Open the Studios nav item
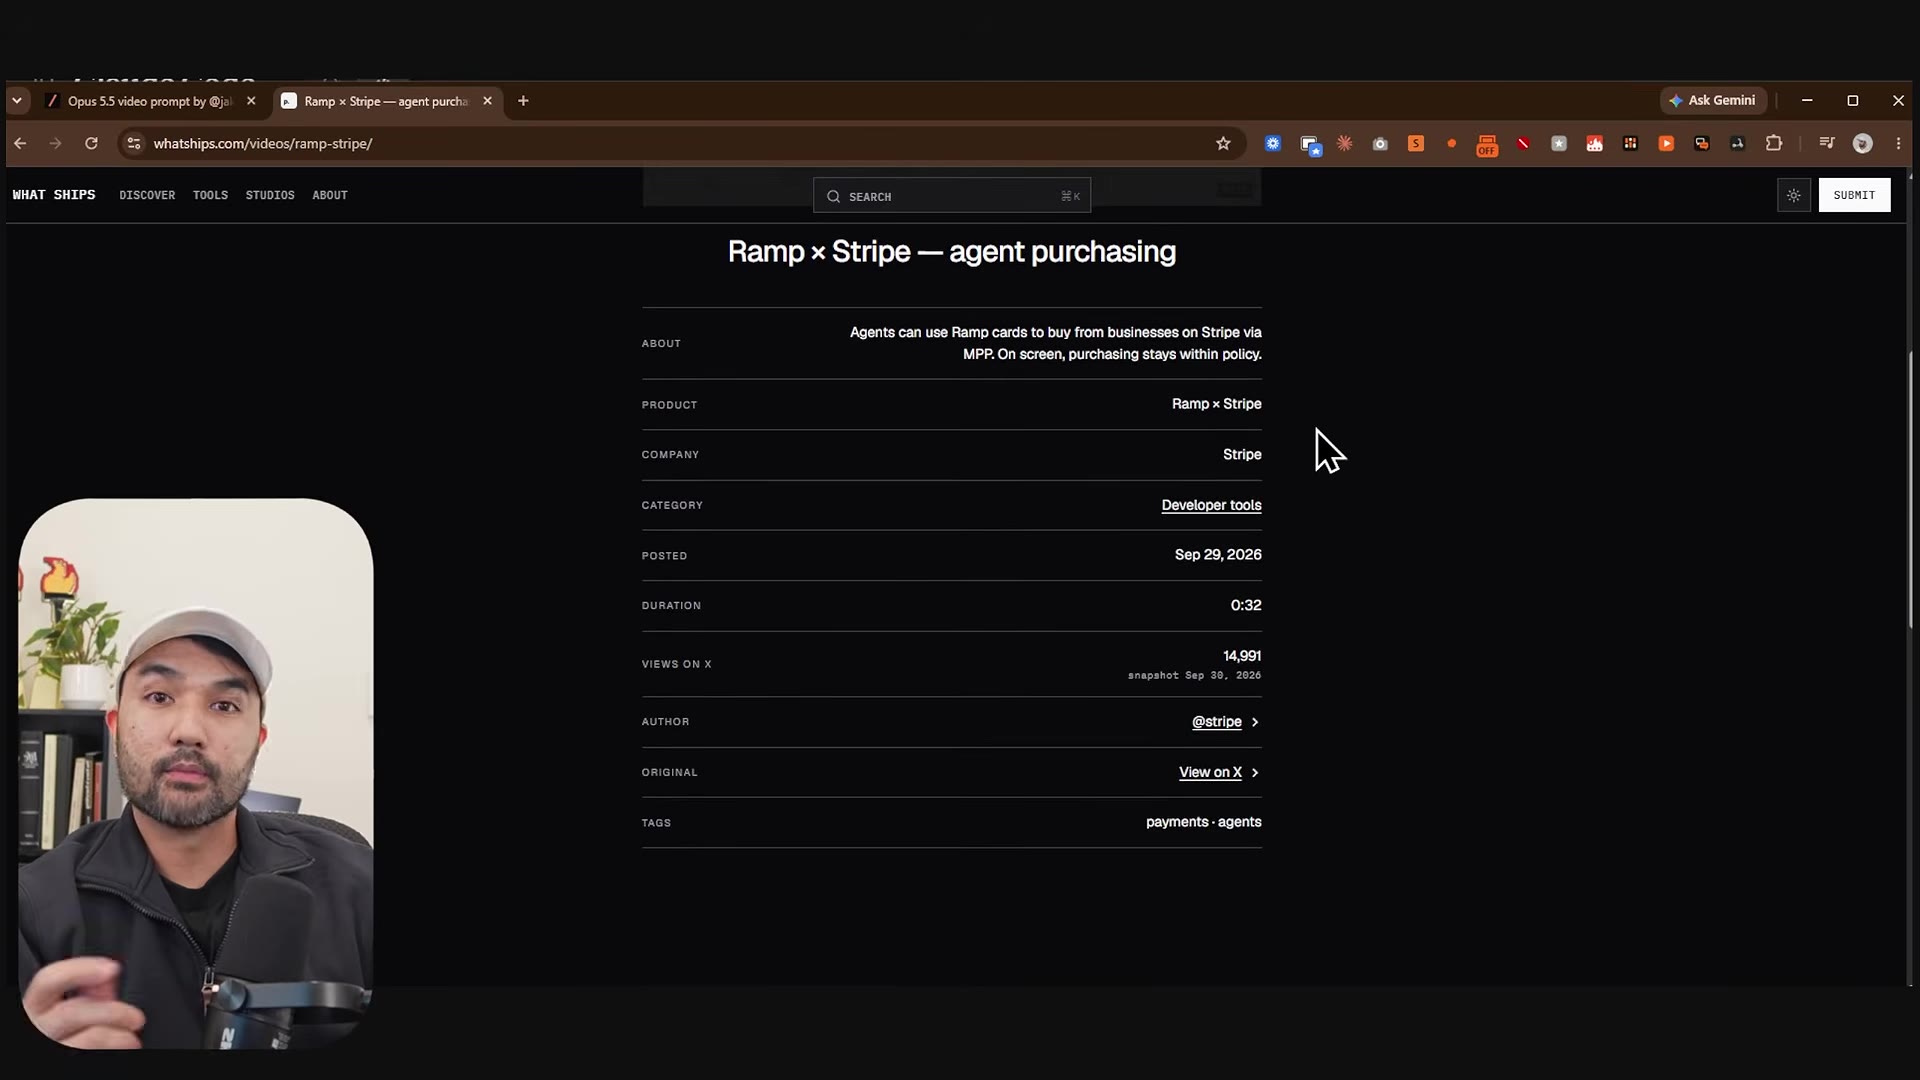The height and width of the screenshot is (1080, 1920). pos(270,195)
